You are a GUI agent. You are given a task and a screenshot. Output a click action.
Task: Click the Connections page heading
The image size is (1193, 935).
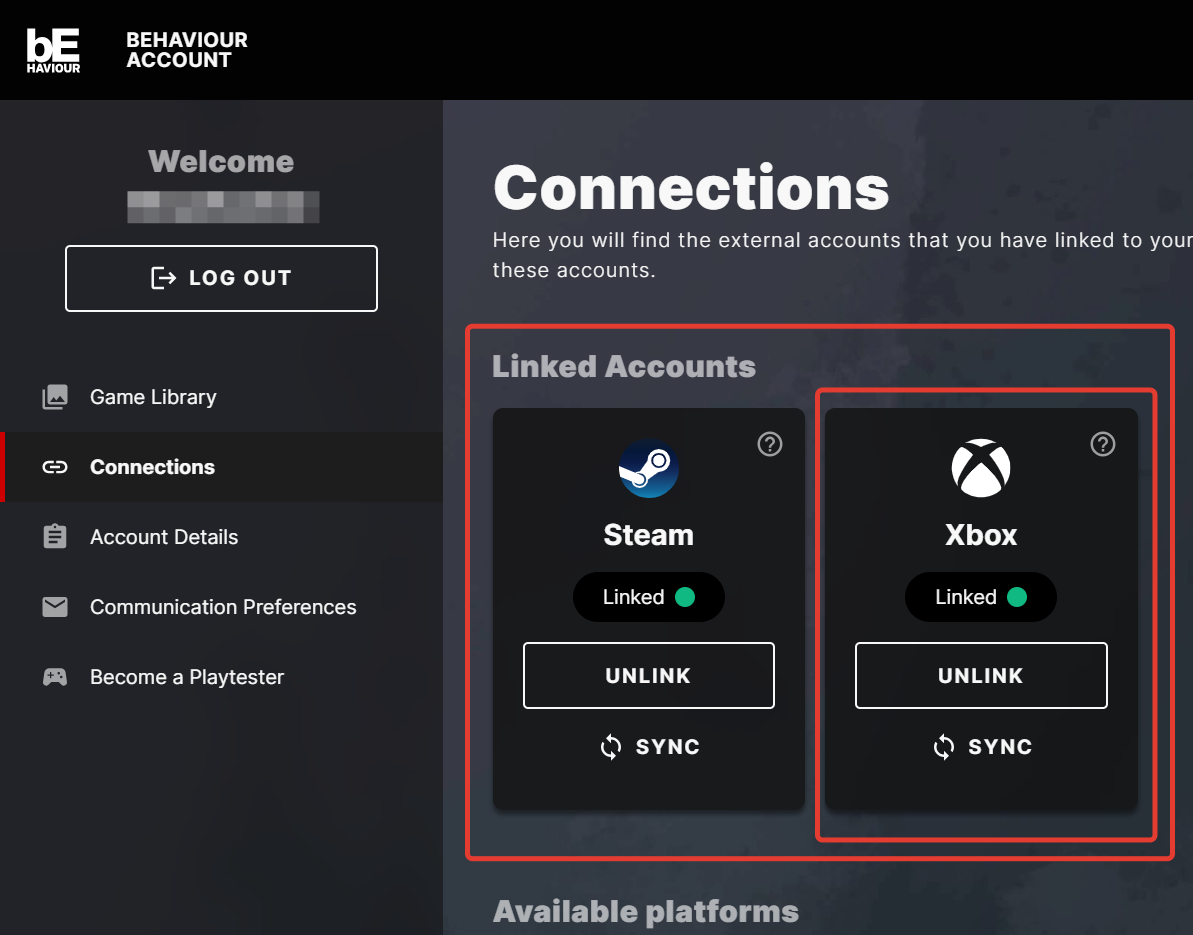click(x=691, y=188)
